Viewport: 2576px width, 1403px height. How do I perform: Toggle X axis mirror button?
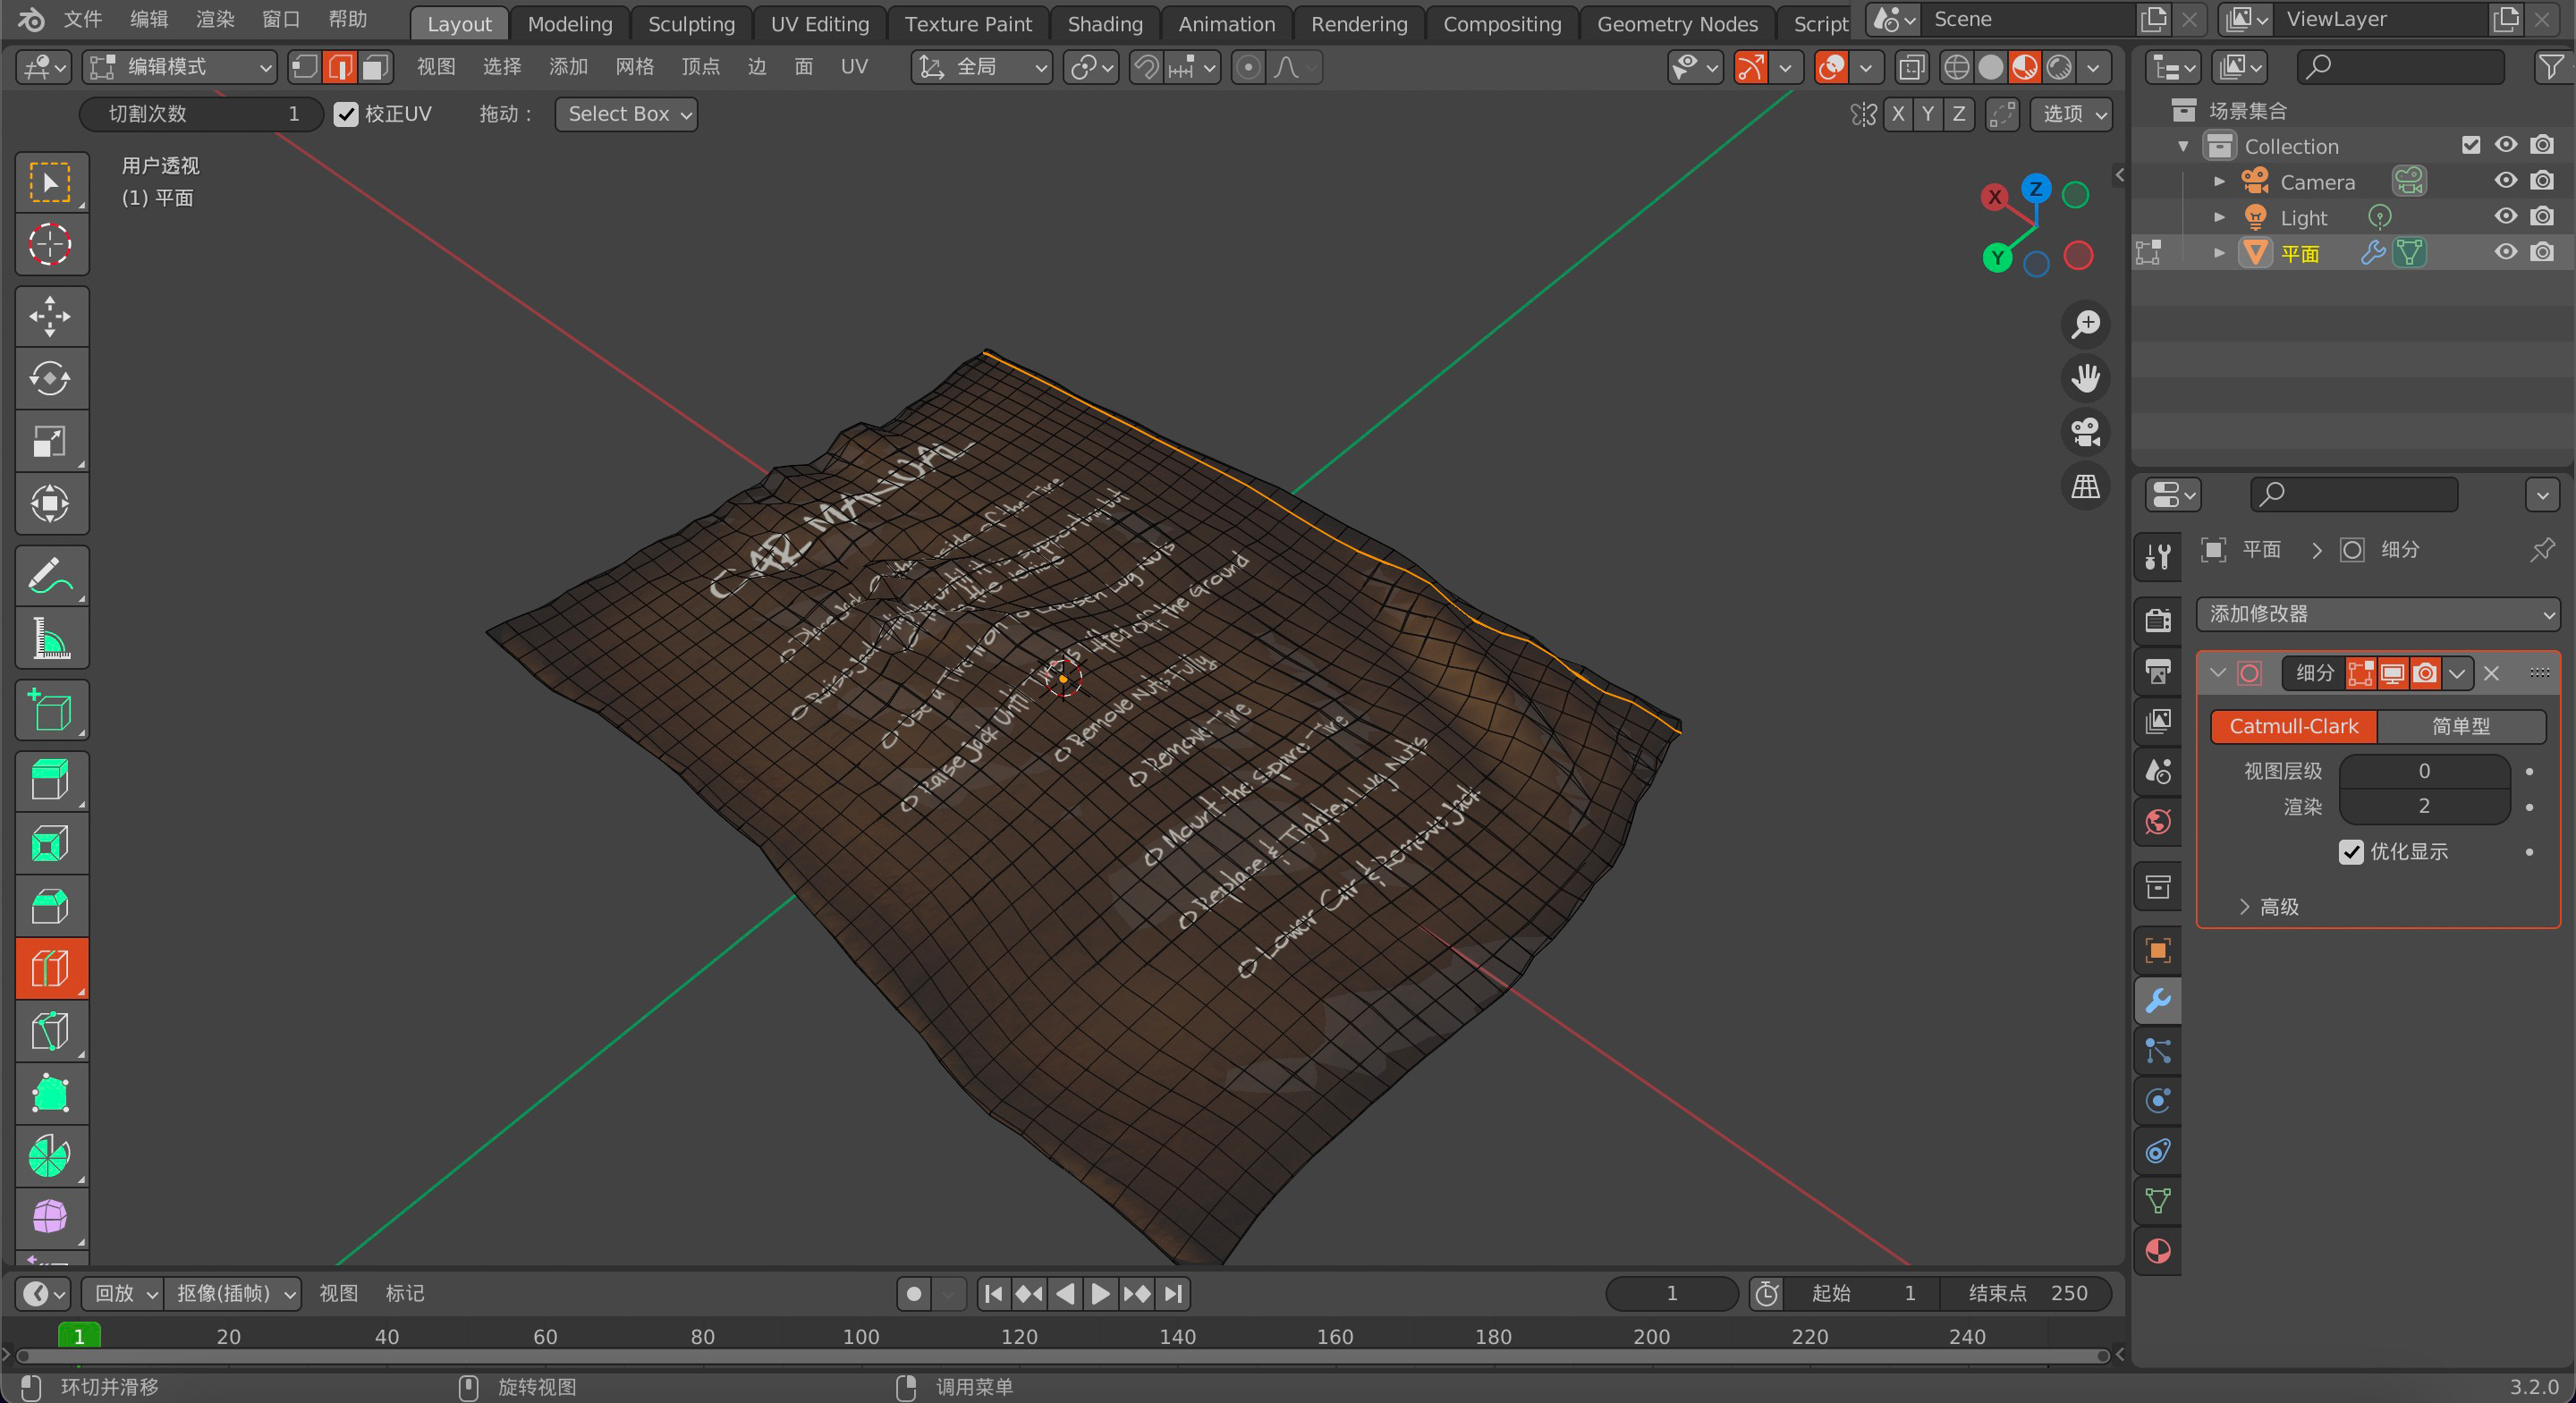click(1897, 114)
